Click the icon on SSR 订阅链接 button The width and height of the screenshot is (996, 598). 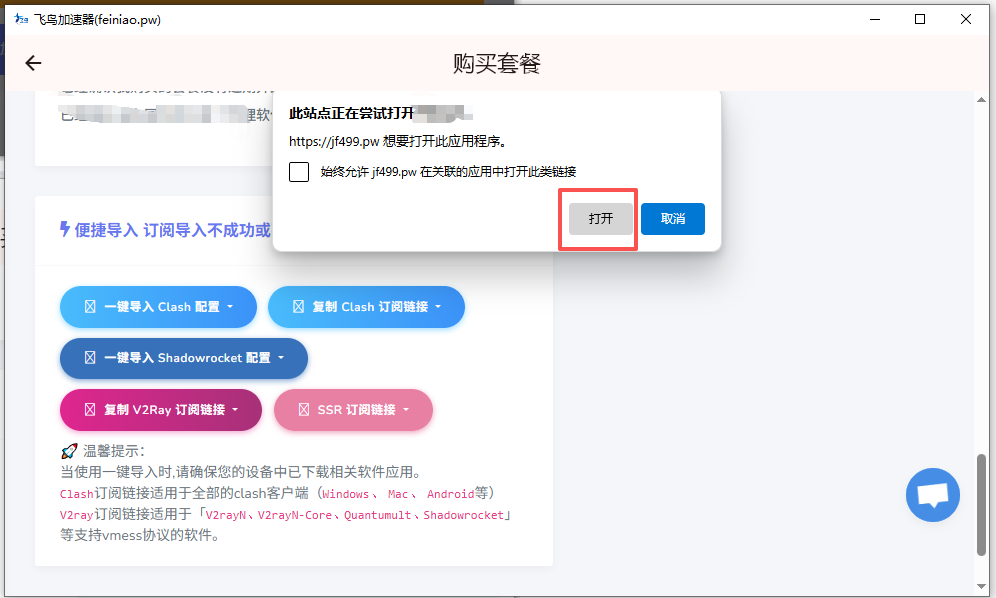coord(304,410)
